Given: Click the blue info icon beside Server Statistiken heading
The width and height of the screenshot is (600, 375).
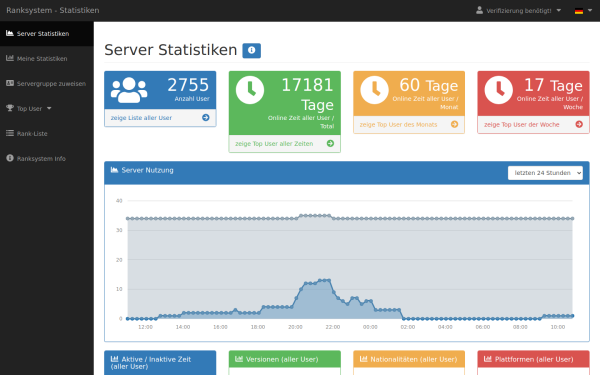Looking at the screenshot, I should pos(251,51).
